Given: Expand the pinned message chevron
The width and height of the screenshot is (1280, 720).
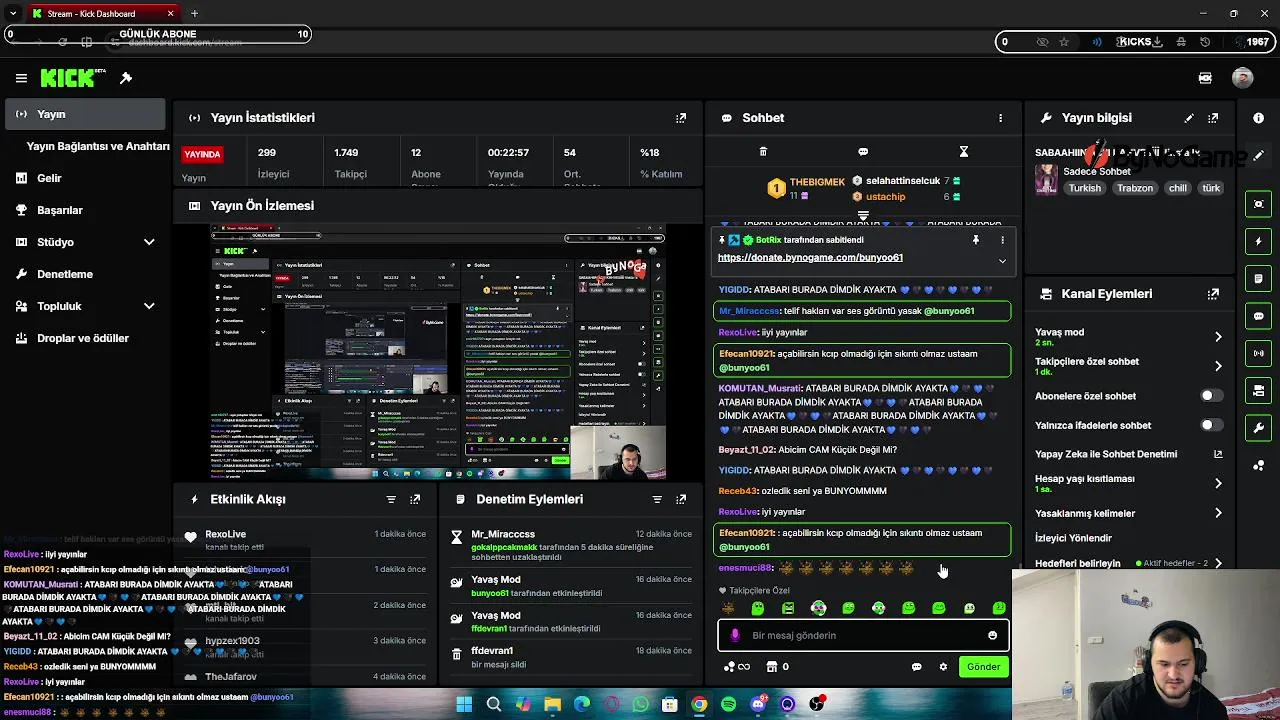Looking at the screenshot, I should (x=1002, y=261).
